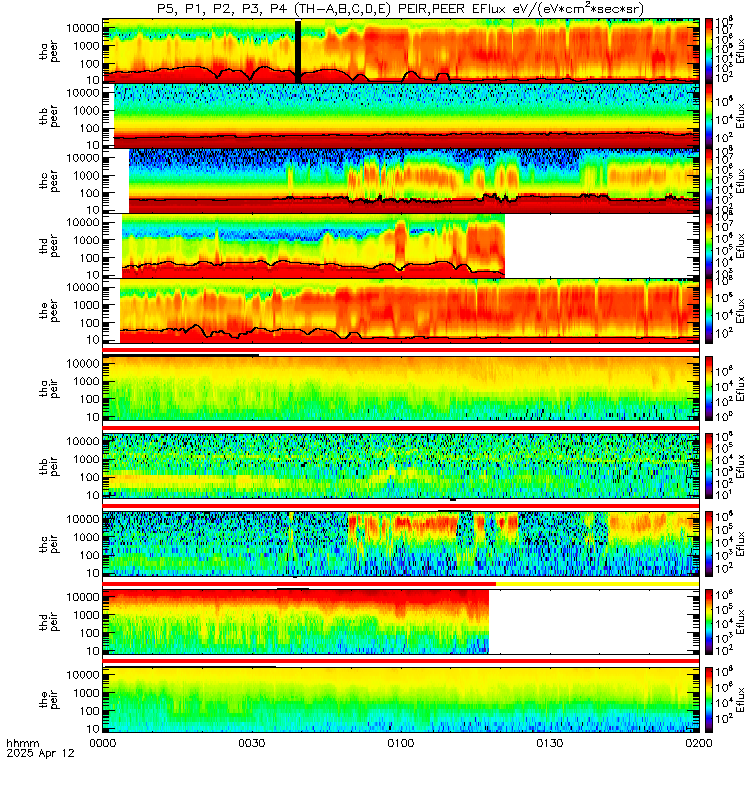The height and width of the screenshot is (800, 750).
Task: Click the 0000 time axis label
Action: (x=103, y=743)
